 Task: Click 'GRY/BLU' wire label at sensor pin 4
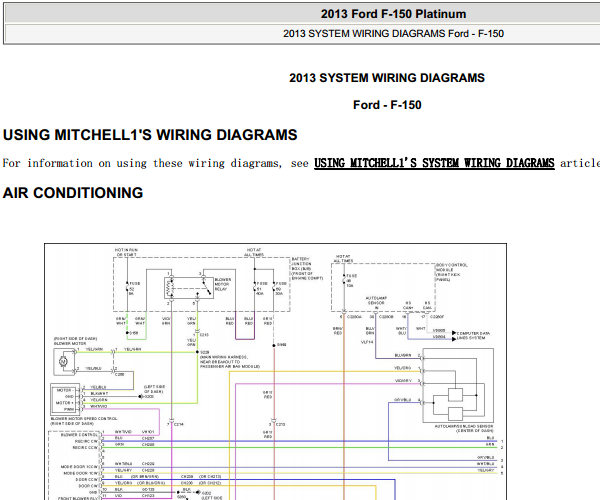point(403,400)
